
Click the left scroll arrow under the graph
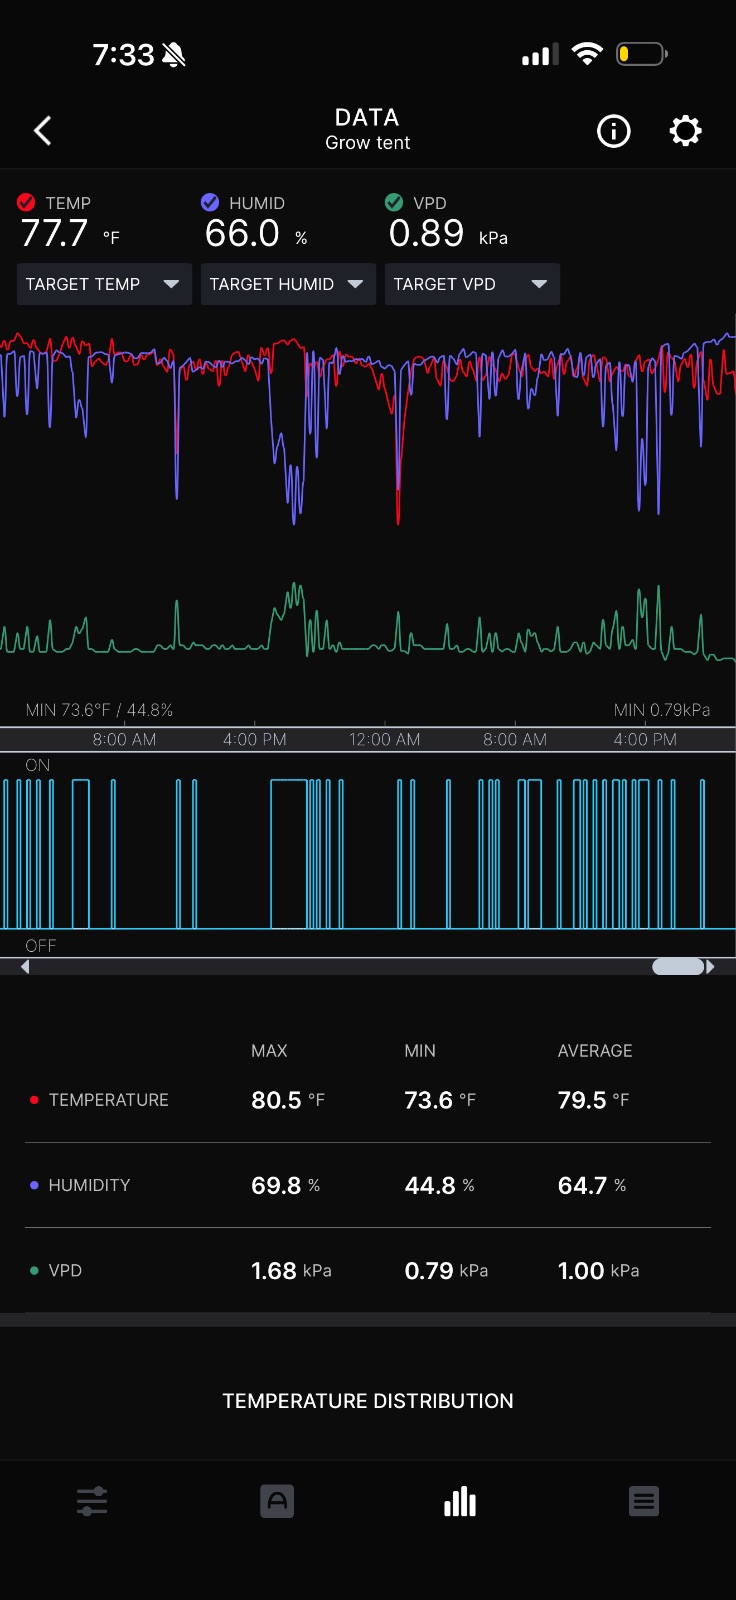[x=25, y=967]
